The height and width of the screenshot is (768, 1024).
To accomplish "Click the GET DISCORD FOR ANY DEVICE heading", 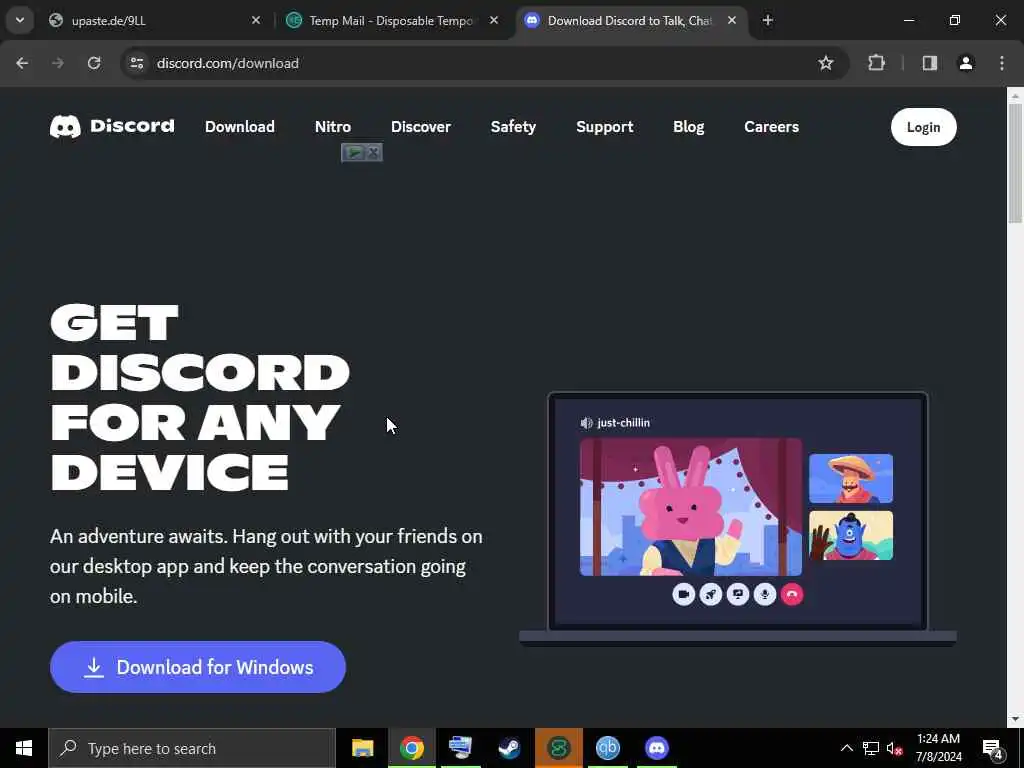I will (x=200, y=398).
